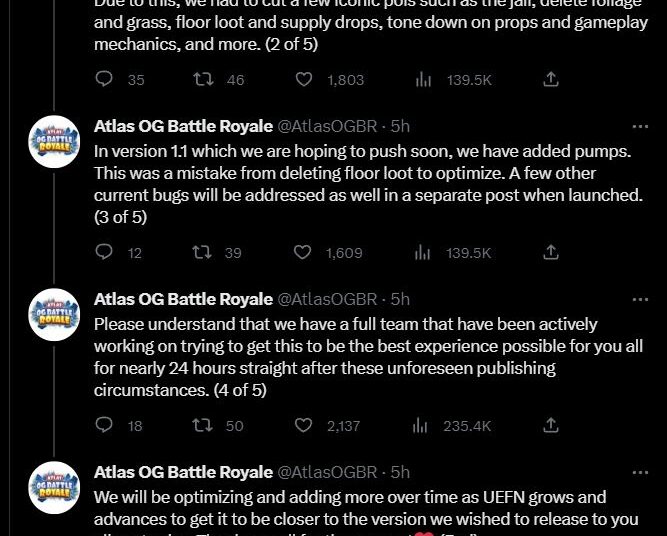667x536 pixels.
Task: Open Atlas OG Battle Royale profile name on (3 of 5) tweet
Action: coord(182,127)
